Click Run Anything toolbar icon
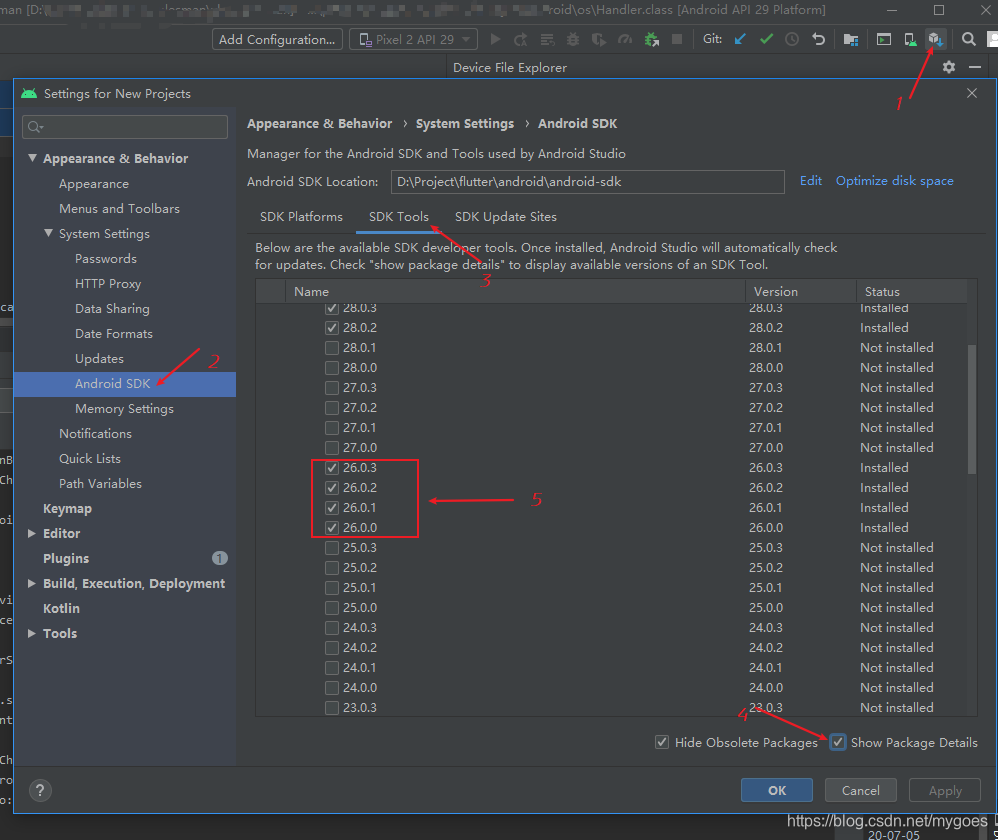998x840 pixels. [x=883, y=39]
